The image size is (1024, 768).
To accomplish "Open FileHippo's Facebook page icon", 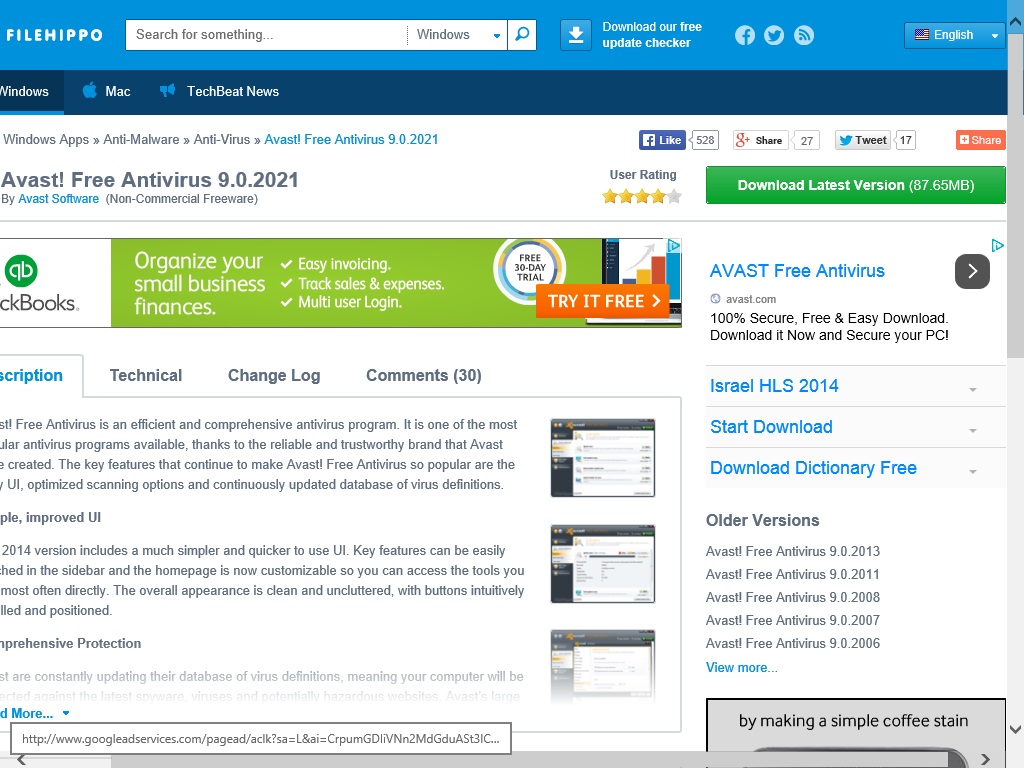I will pos(744,35).
